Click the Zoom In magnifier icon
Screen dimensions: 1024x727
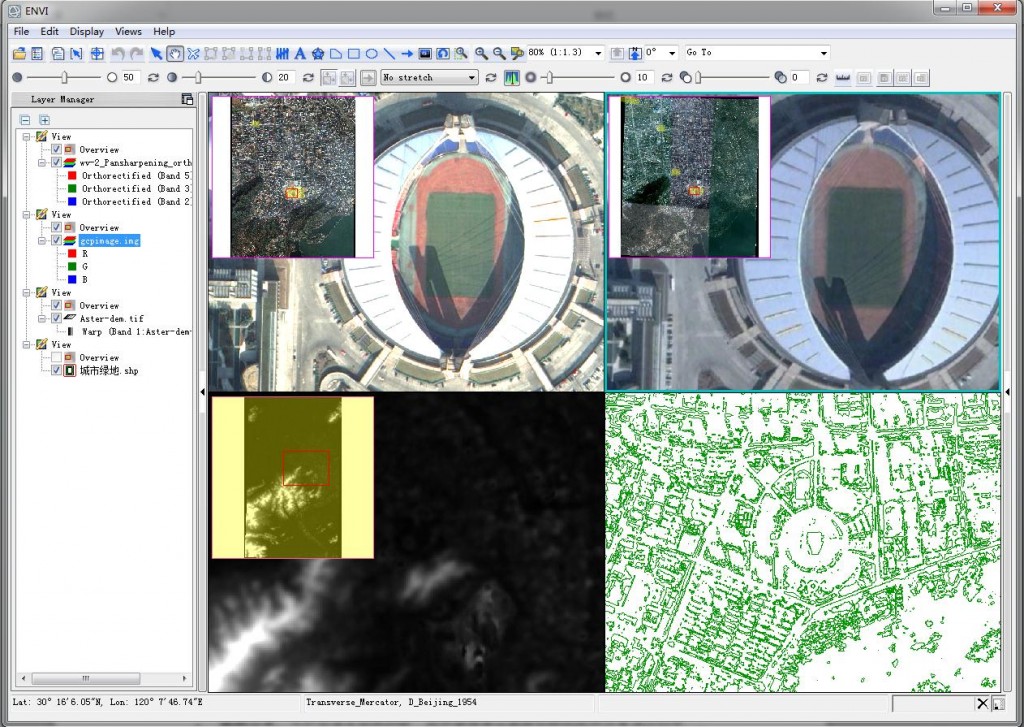481,53
